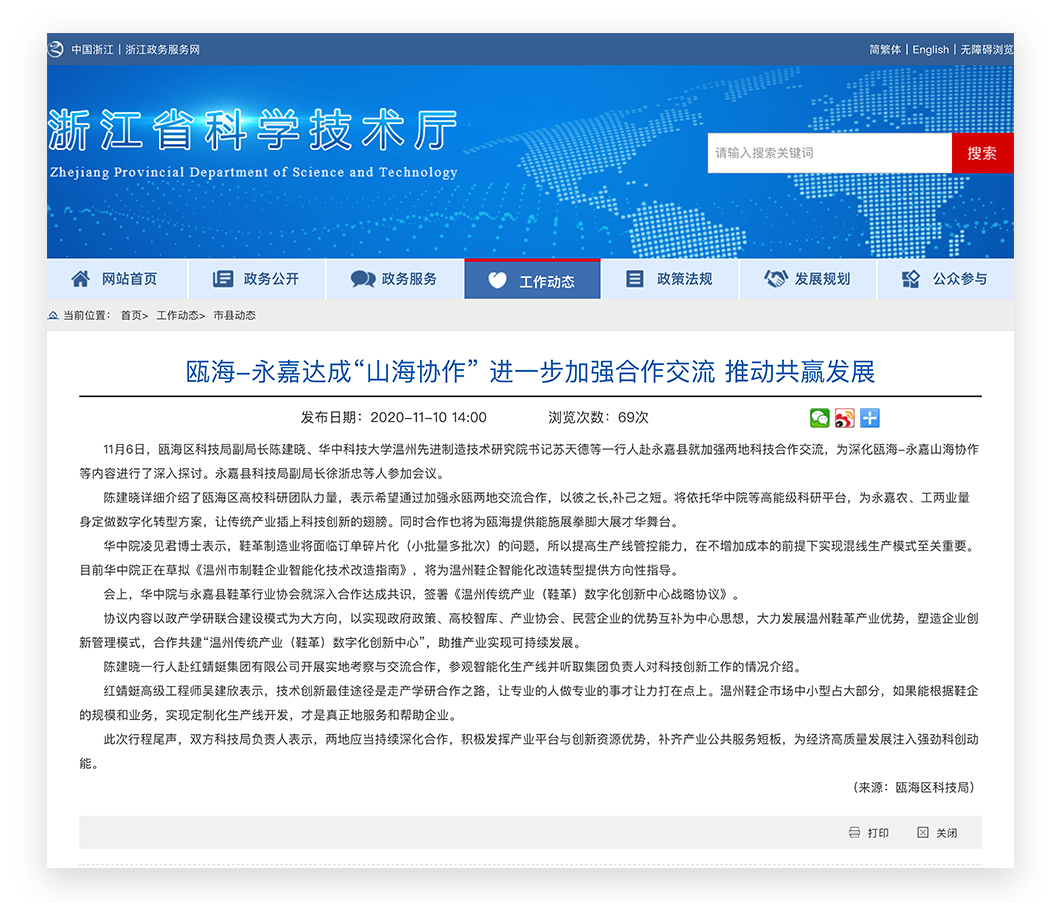Click the paragraph starting 红蜻蜓高级工程师吴建欣
The width and height of the screenshot is (1063, 903).
pyautogui.click(x=529, y=703)
